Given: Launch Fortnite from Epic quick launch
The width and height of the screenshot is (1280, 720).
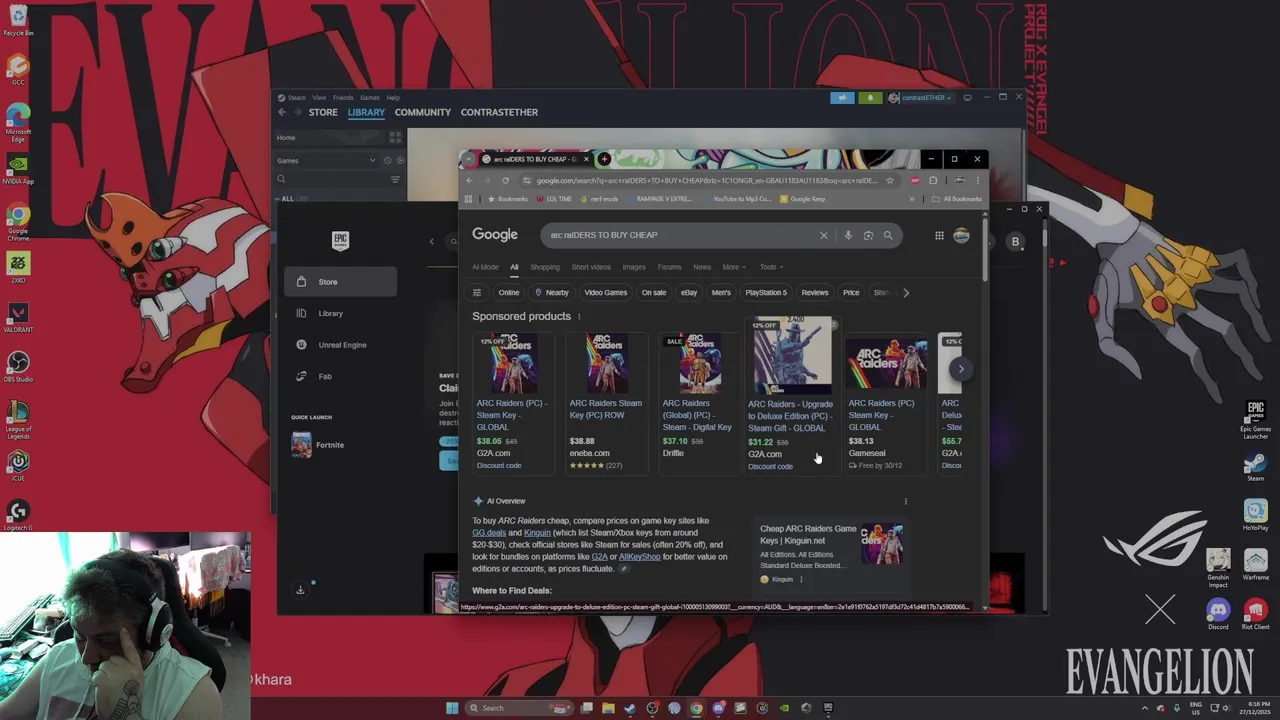Looking at the screenshot, I should pyautogui.click(x=318, y=445).
